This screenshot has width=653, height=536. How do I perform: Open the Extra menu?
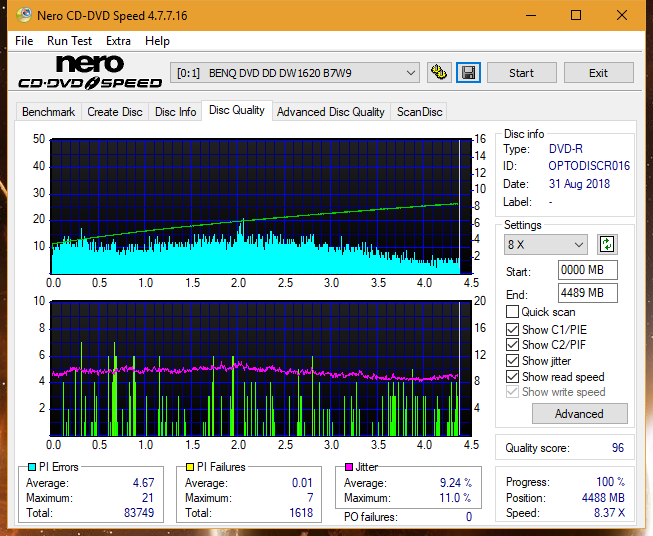pos(118,41)
